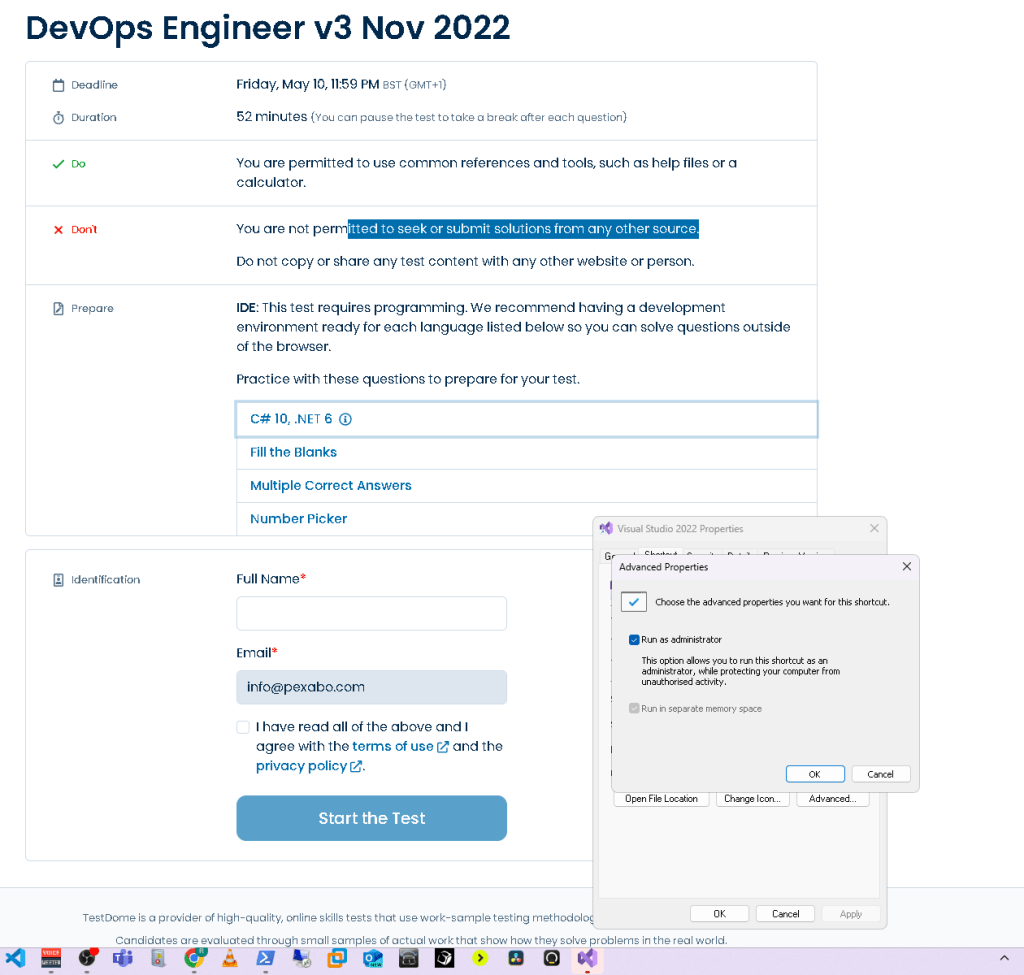Click the Full Name input field
Viewport: 1024px width, 975px height.
point(372,613)
